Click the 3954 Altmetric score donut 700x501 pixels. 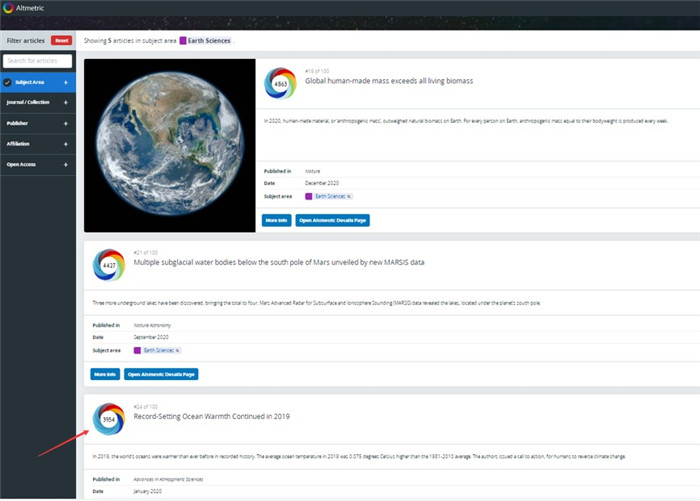[x=107, y=418]
